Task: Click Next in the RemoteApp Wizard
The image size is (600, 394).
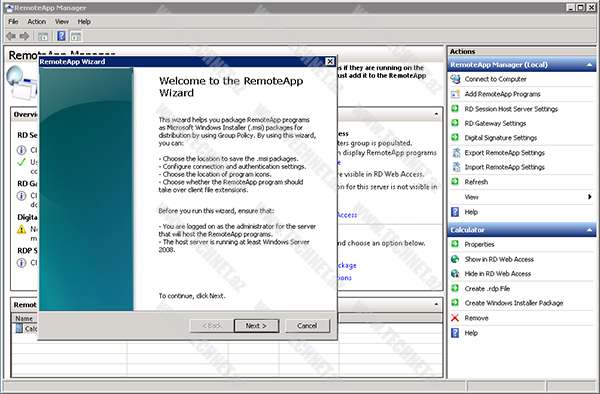Action: click(256, 326)
